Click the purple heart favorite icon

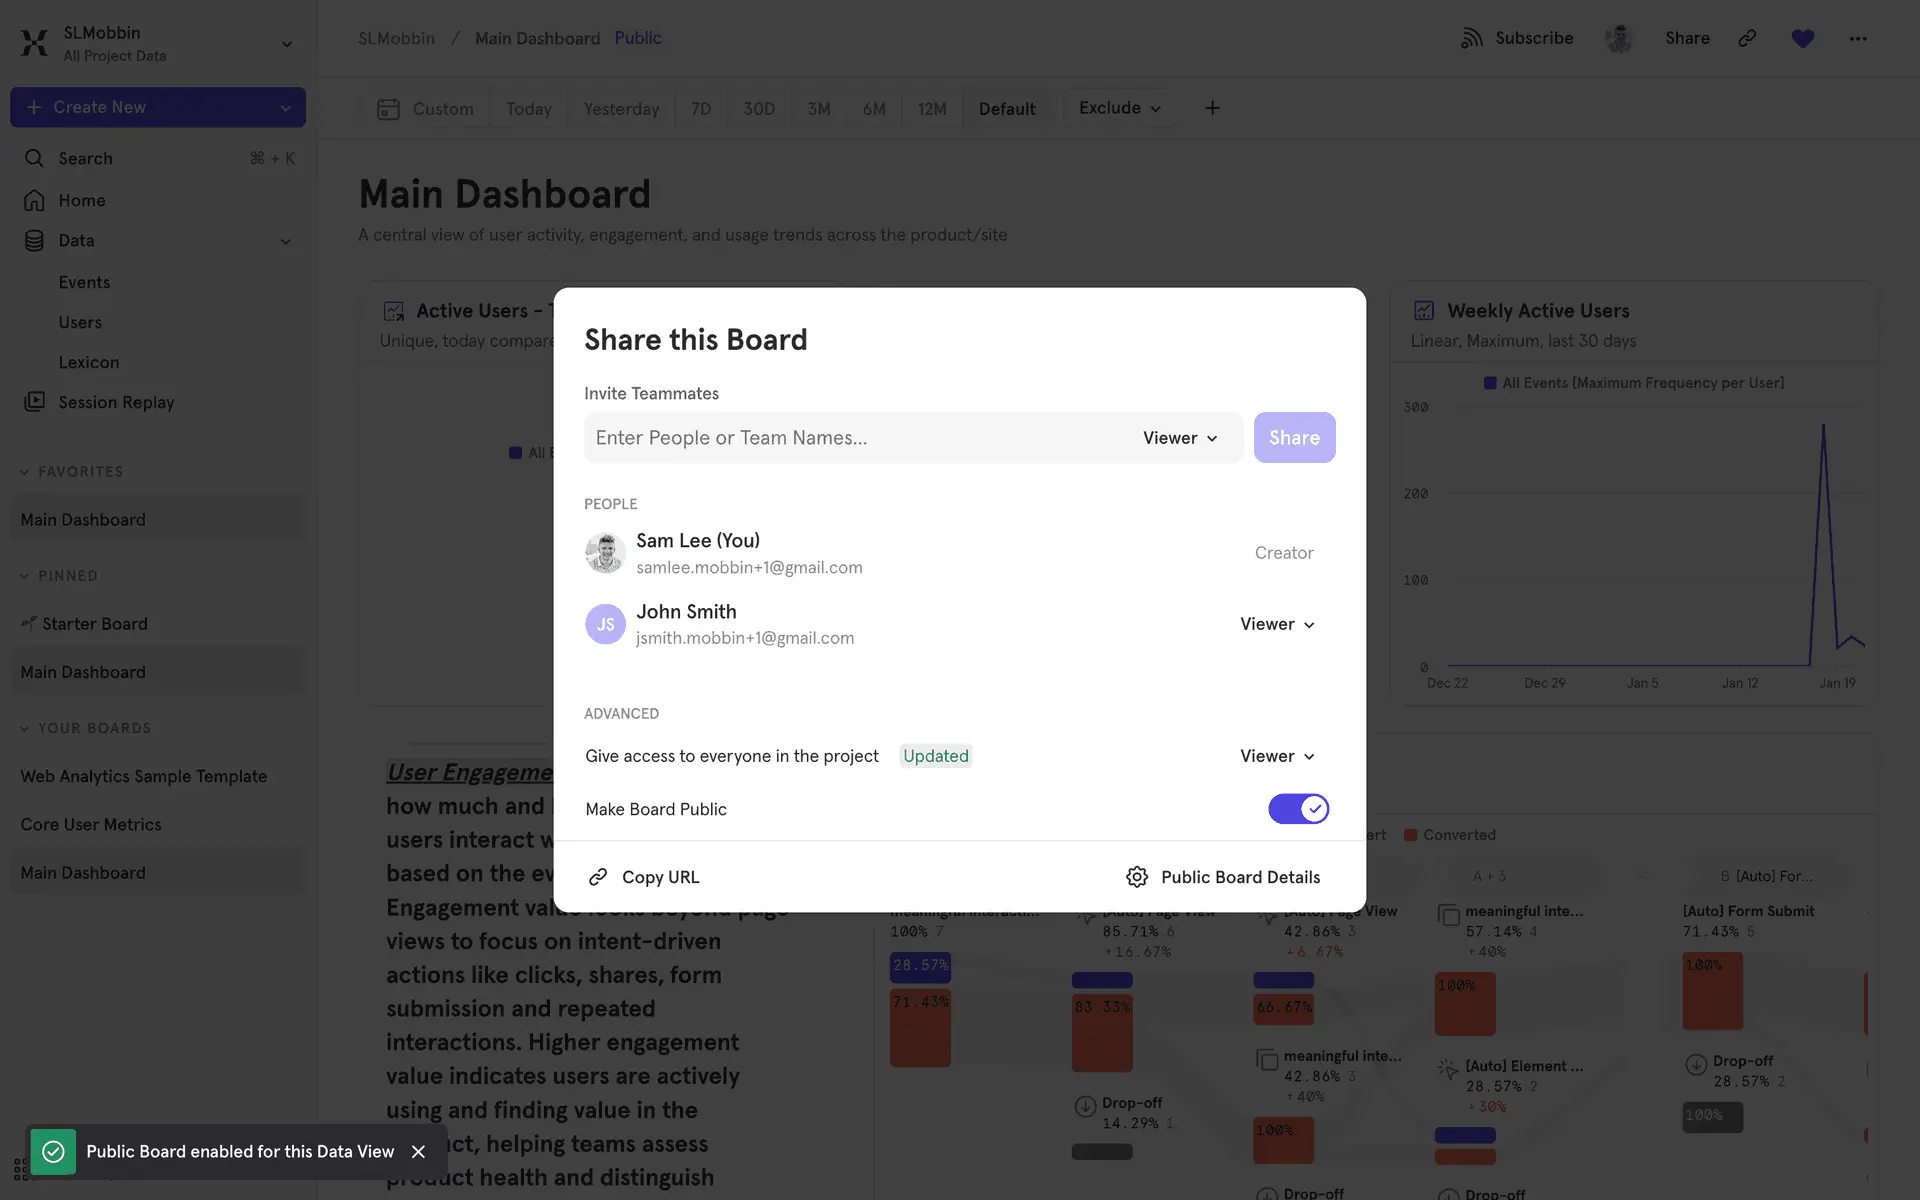(1802, 38)
